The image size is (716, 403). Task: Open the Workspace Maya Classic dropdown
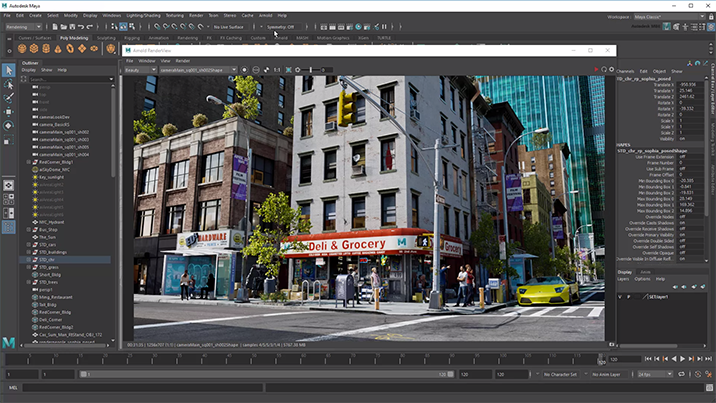[669, 17]
